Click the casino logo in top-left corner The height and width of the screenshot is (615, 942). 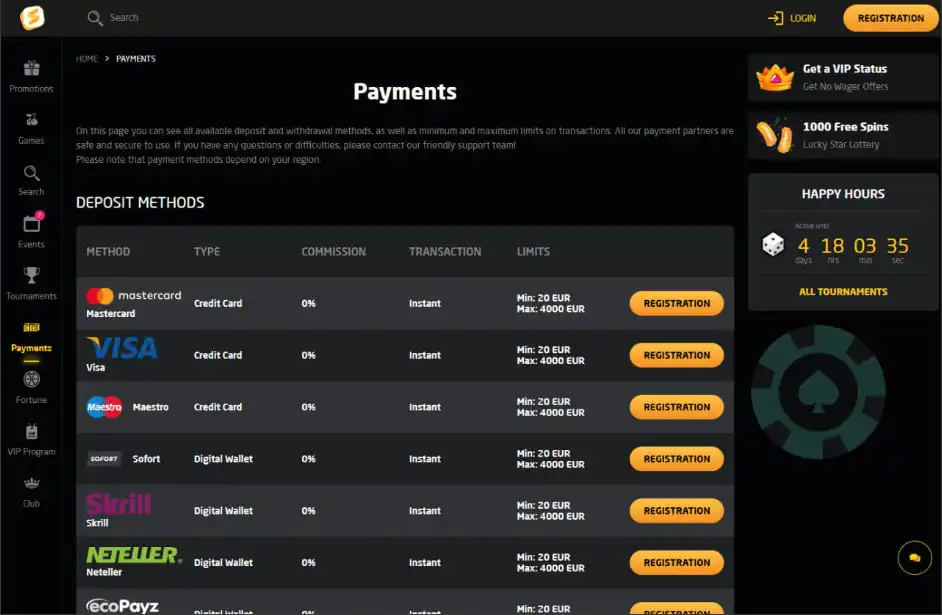click(x=32, y=18)
